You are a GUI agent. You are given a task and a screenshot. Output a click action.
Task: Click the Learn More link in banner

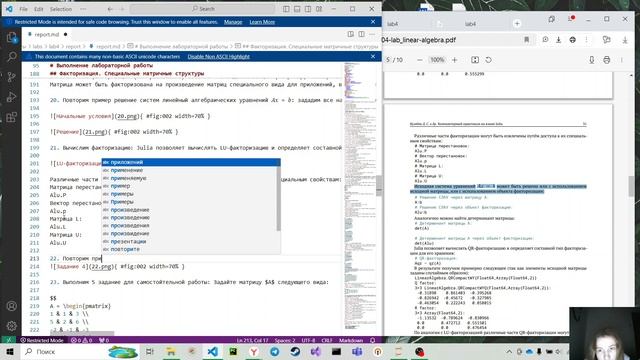click(262, 22)
